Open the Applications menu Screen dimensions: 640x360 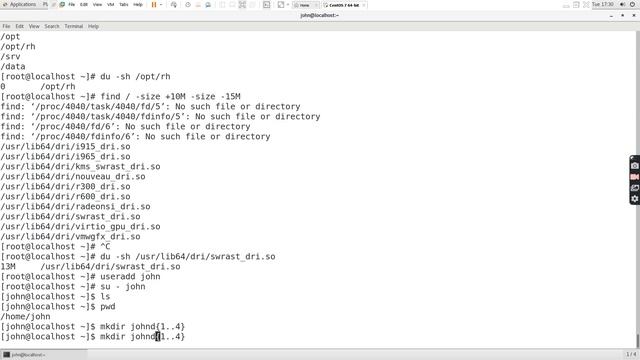pos(19,4)
